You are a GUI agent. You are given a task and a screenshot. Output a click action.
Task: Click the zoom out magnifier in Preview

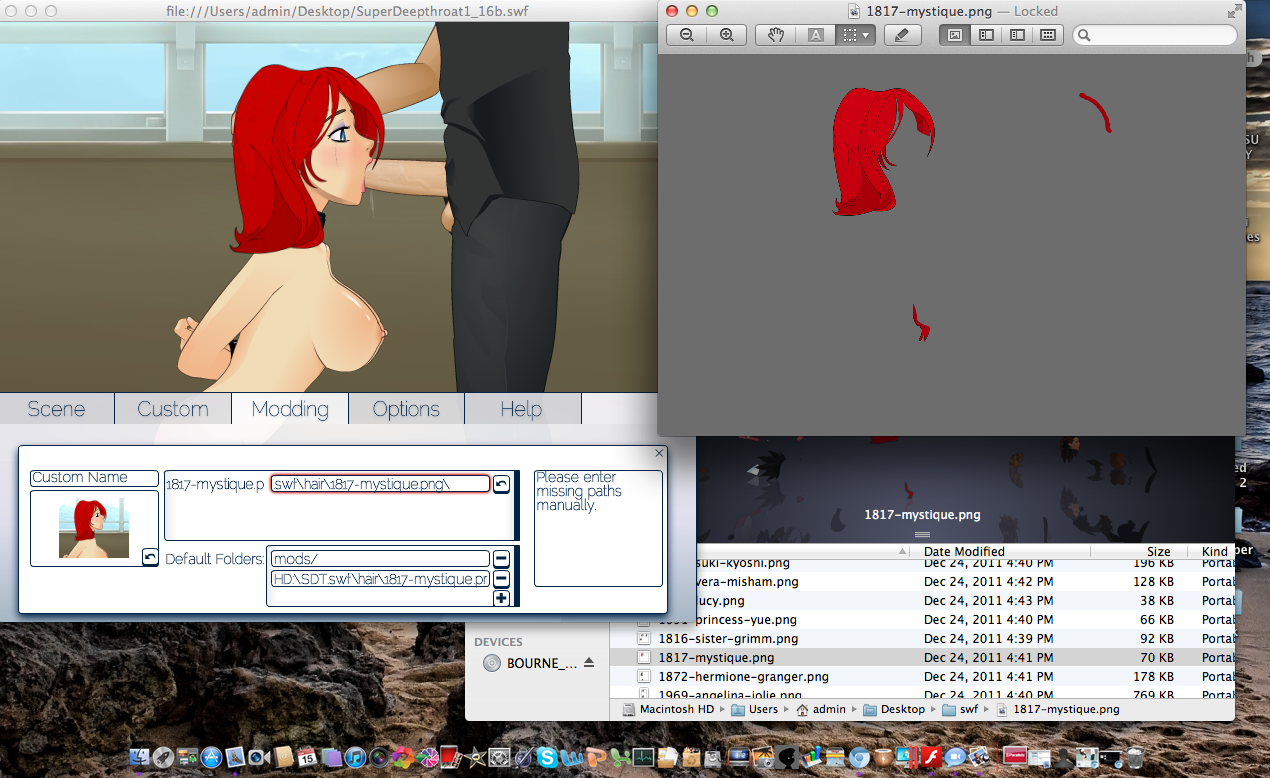[687, 35]
